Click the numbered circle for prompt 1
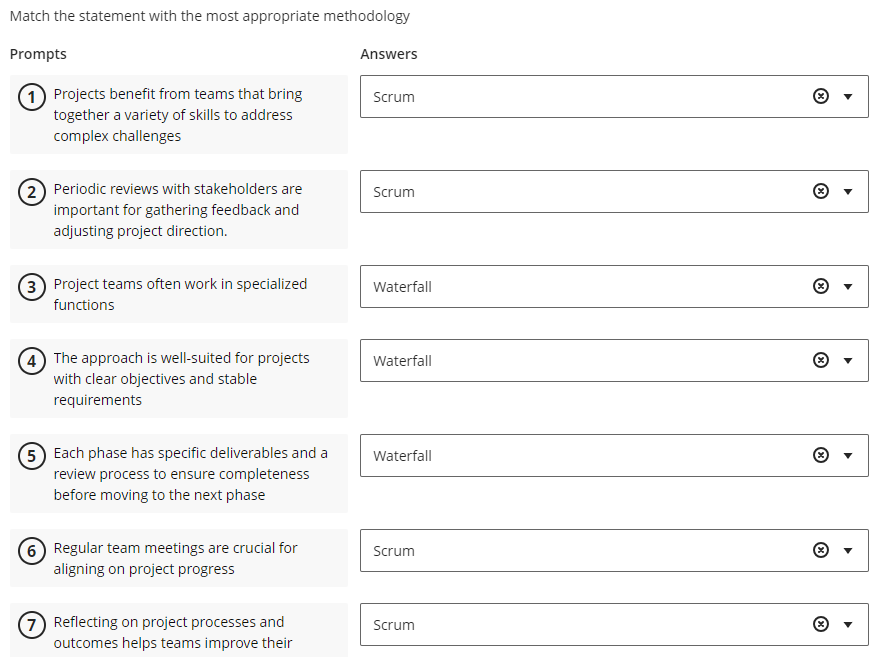Viewport: 885px width, 657px height. [x=31, y=97]
